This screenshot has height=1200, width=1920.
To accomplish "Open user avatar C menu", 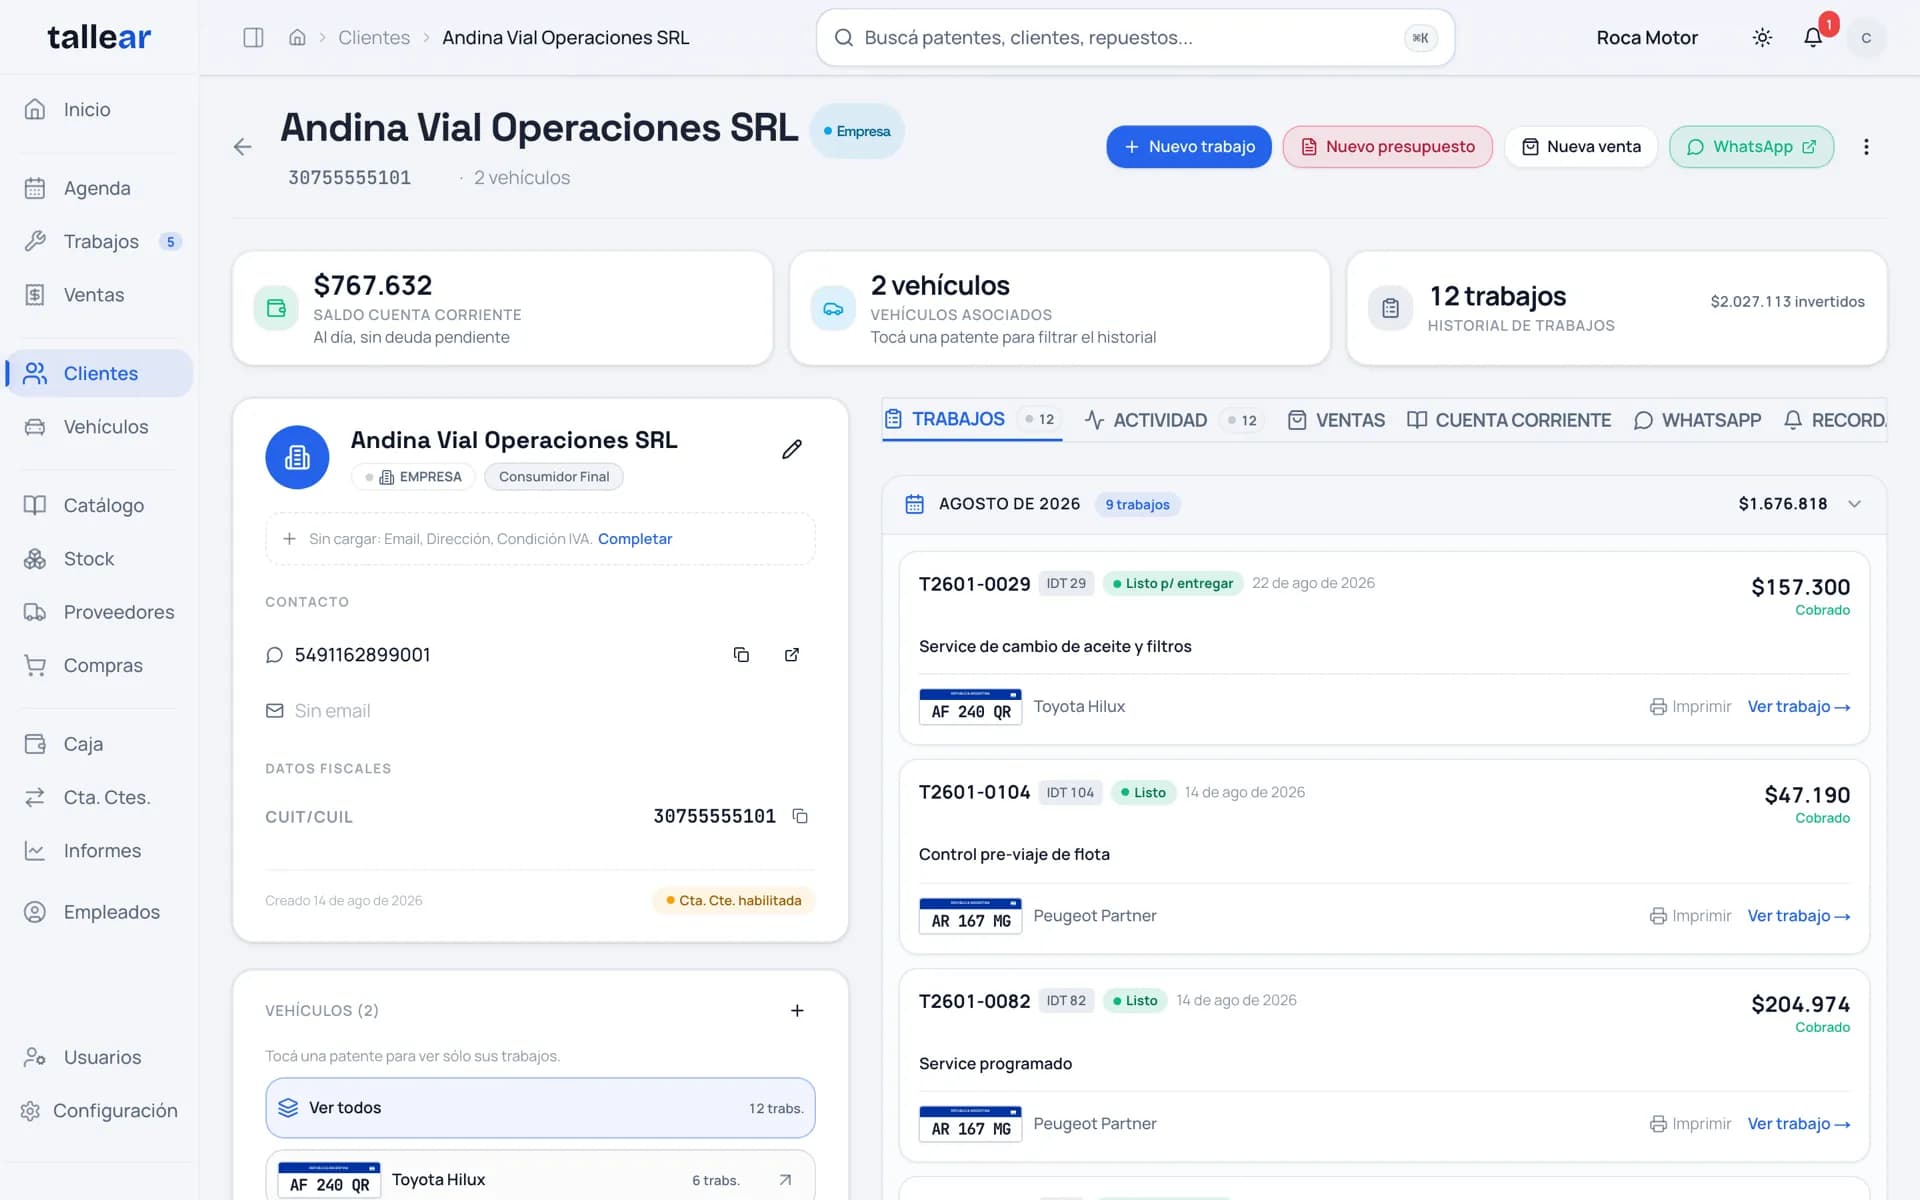I will [x=1865, y=38].
